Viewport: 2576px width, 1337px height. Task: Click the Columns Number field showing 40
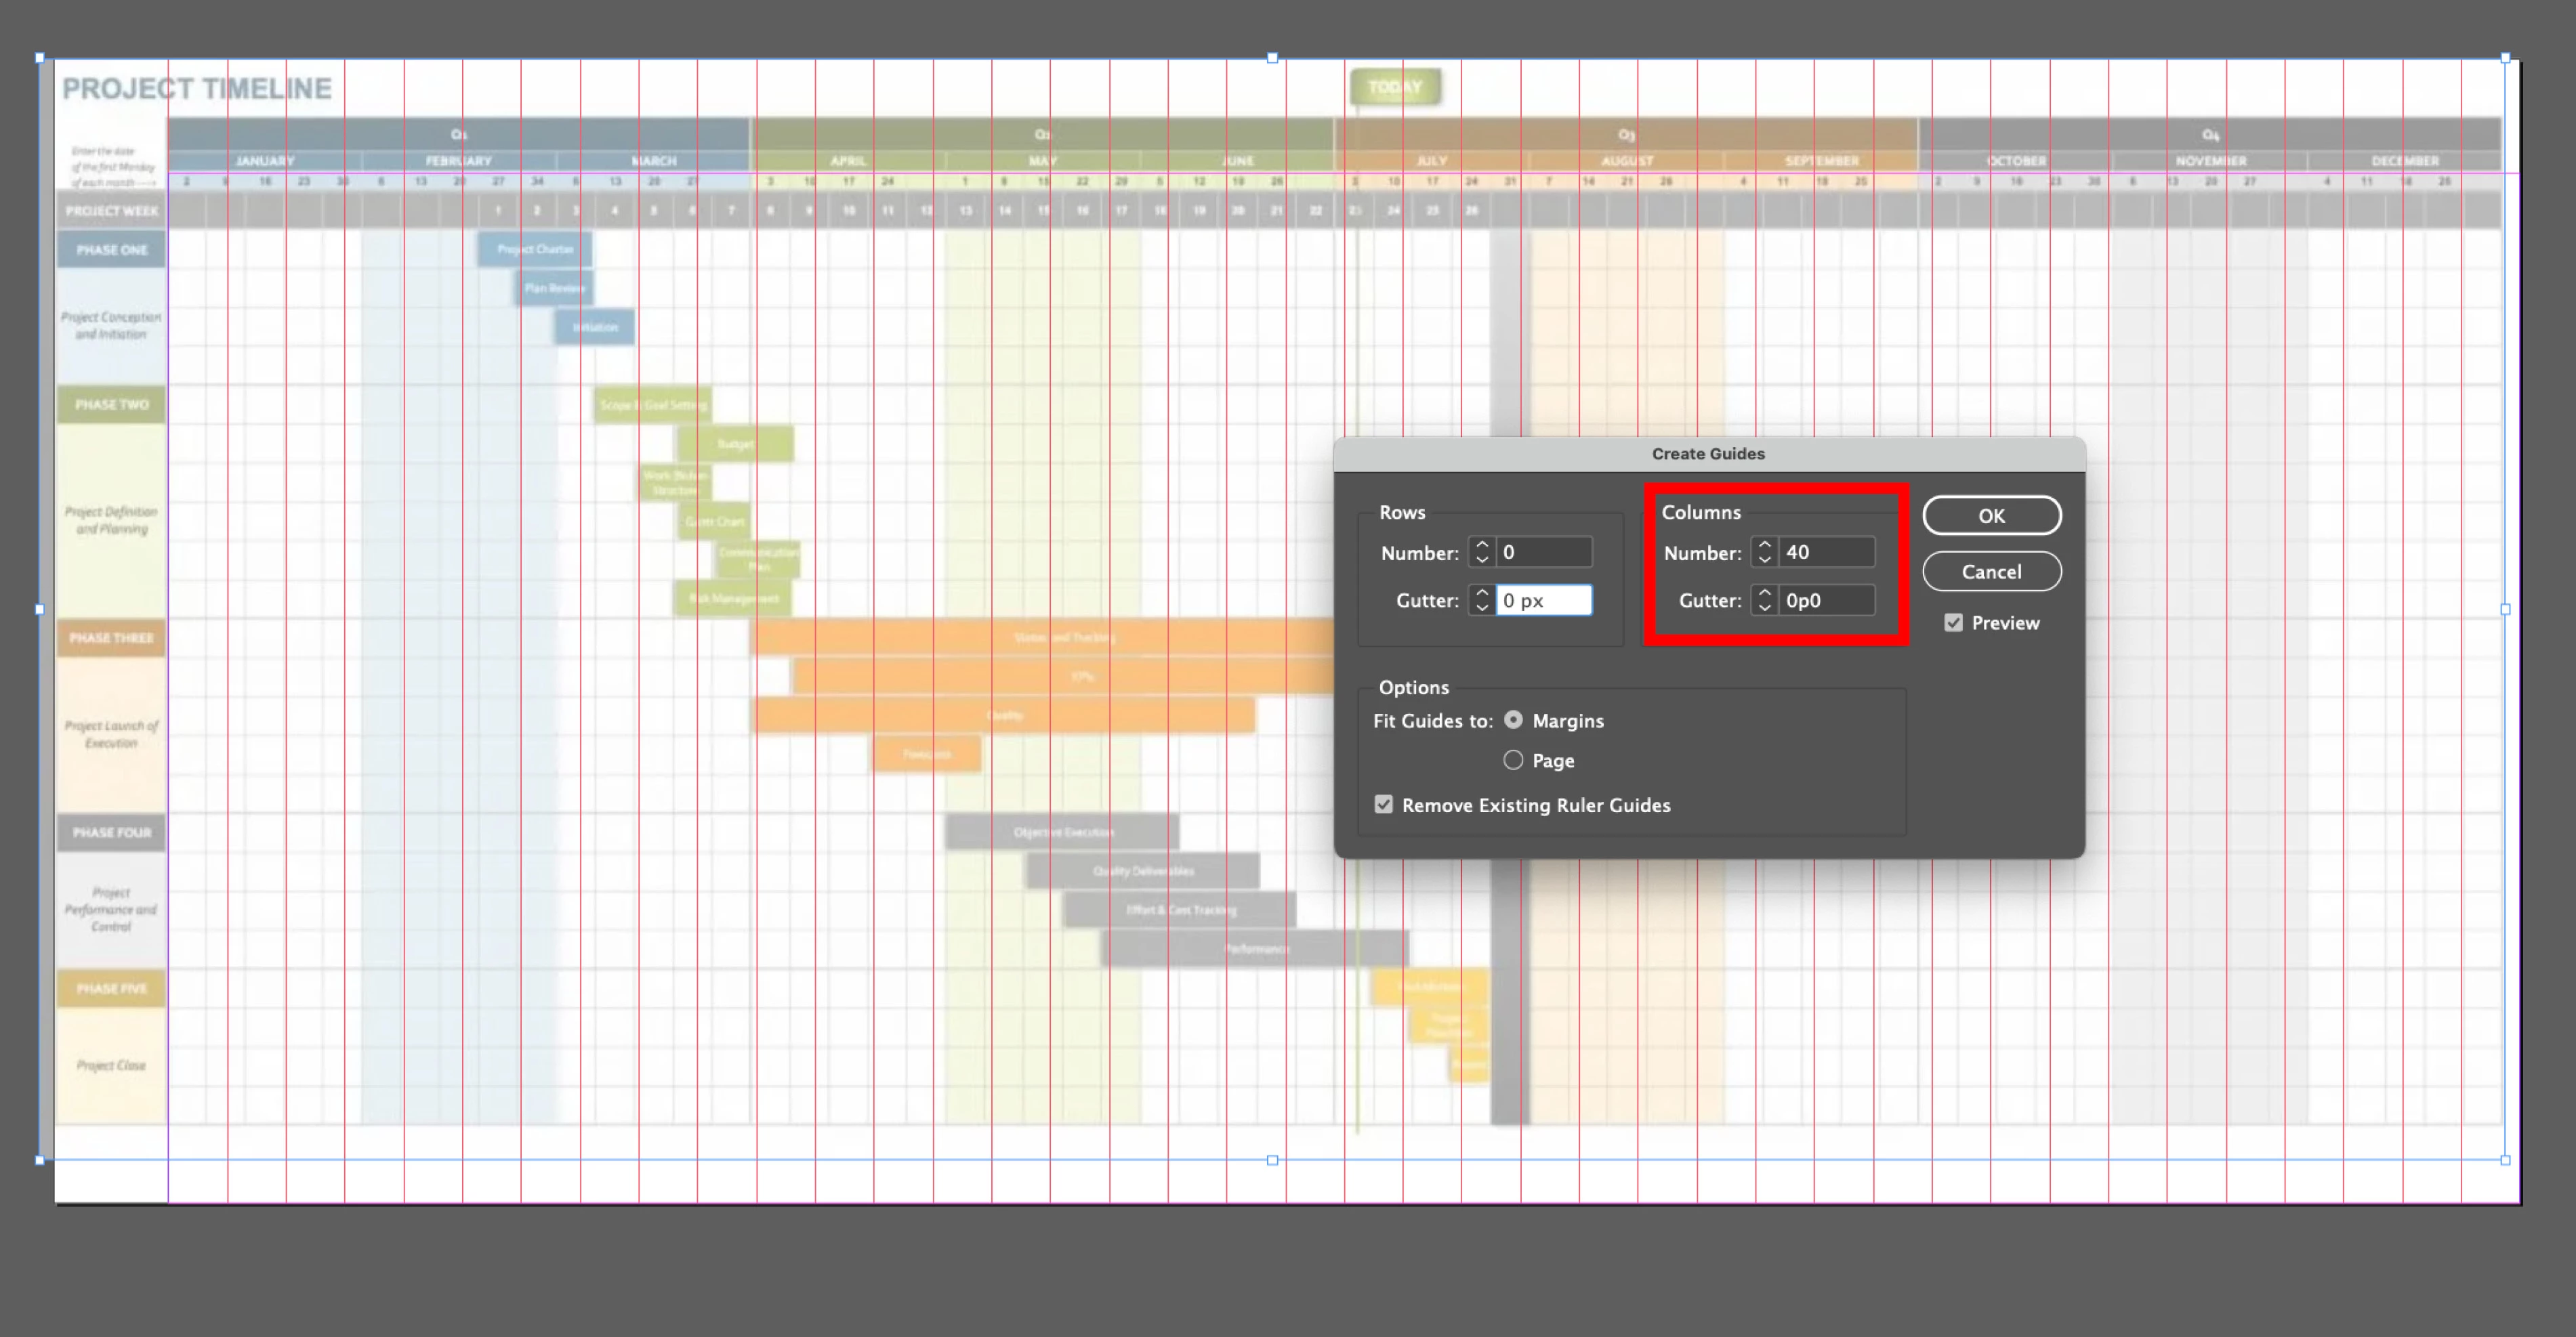coord(1825,552)
